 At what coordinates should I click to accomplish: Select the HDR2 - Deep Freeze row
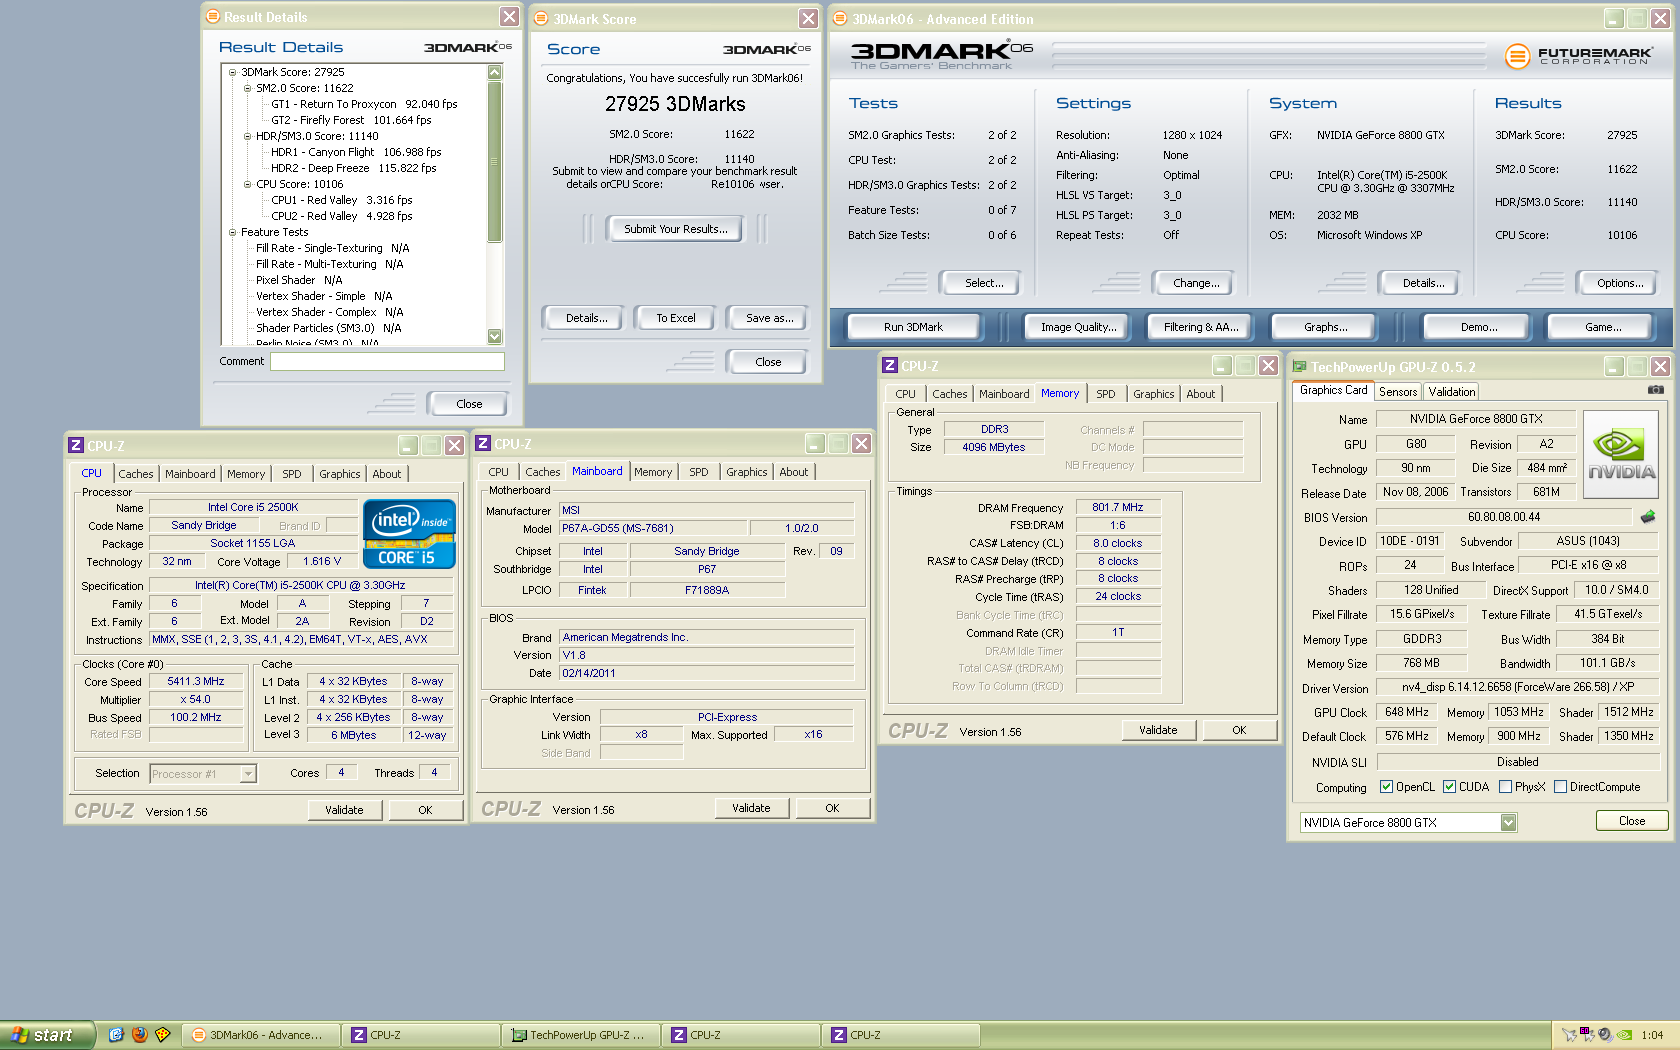pyautogui.click(x=353, y=168)
